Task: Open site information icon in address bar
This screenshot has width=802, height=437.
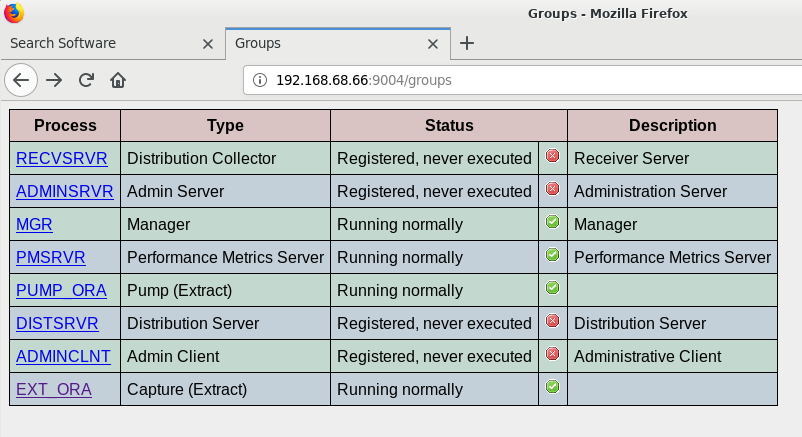Action: (x=260, y=80)
